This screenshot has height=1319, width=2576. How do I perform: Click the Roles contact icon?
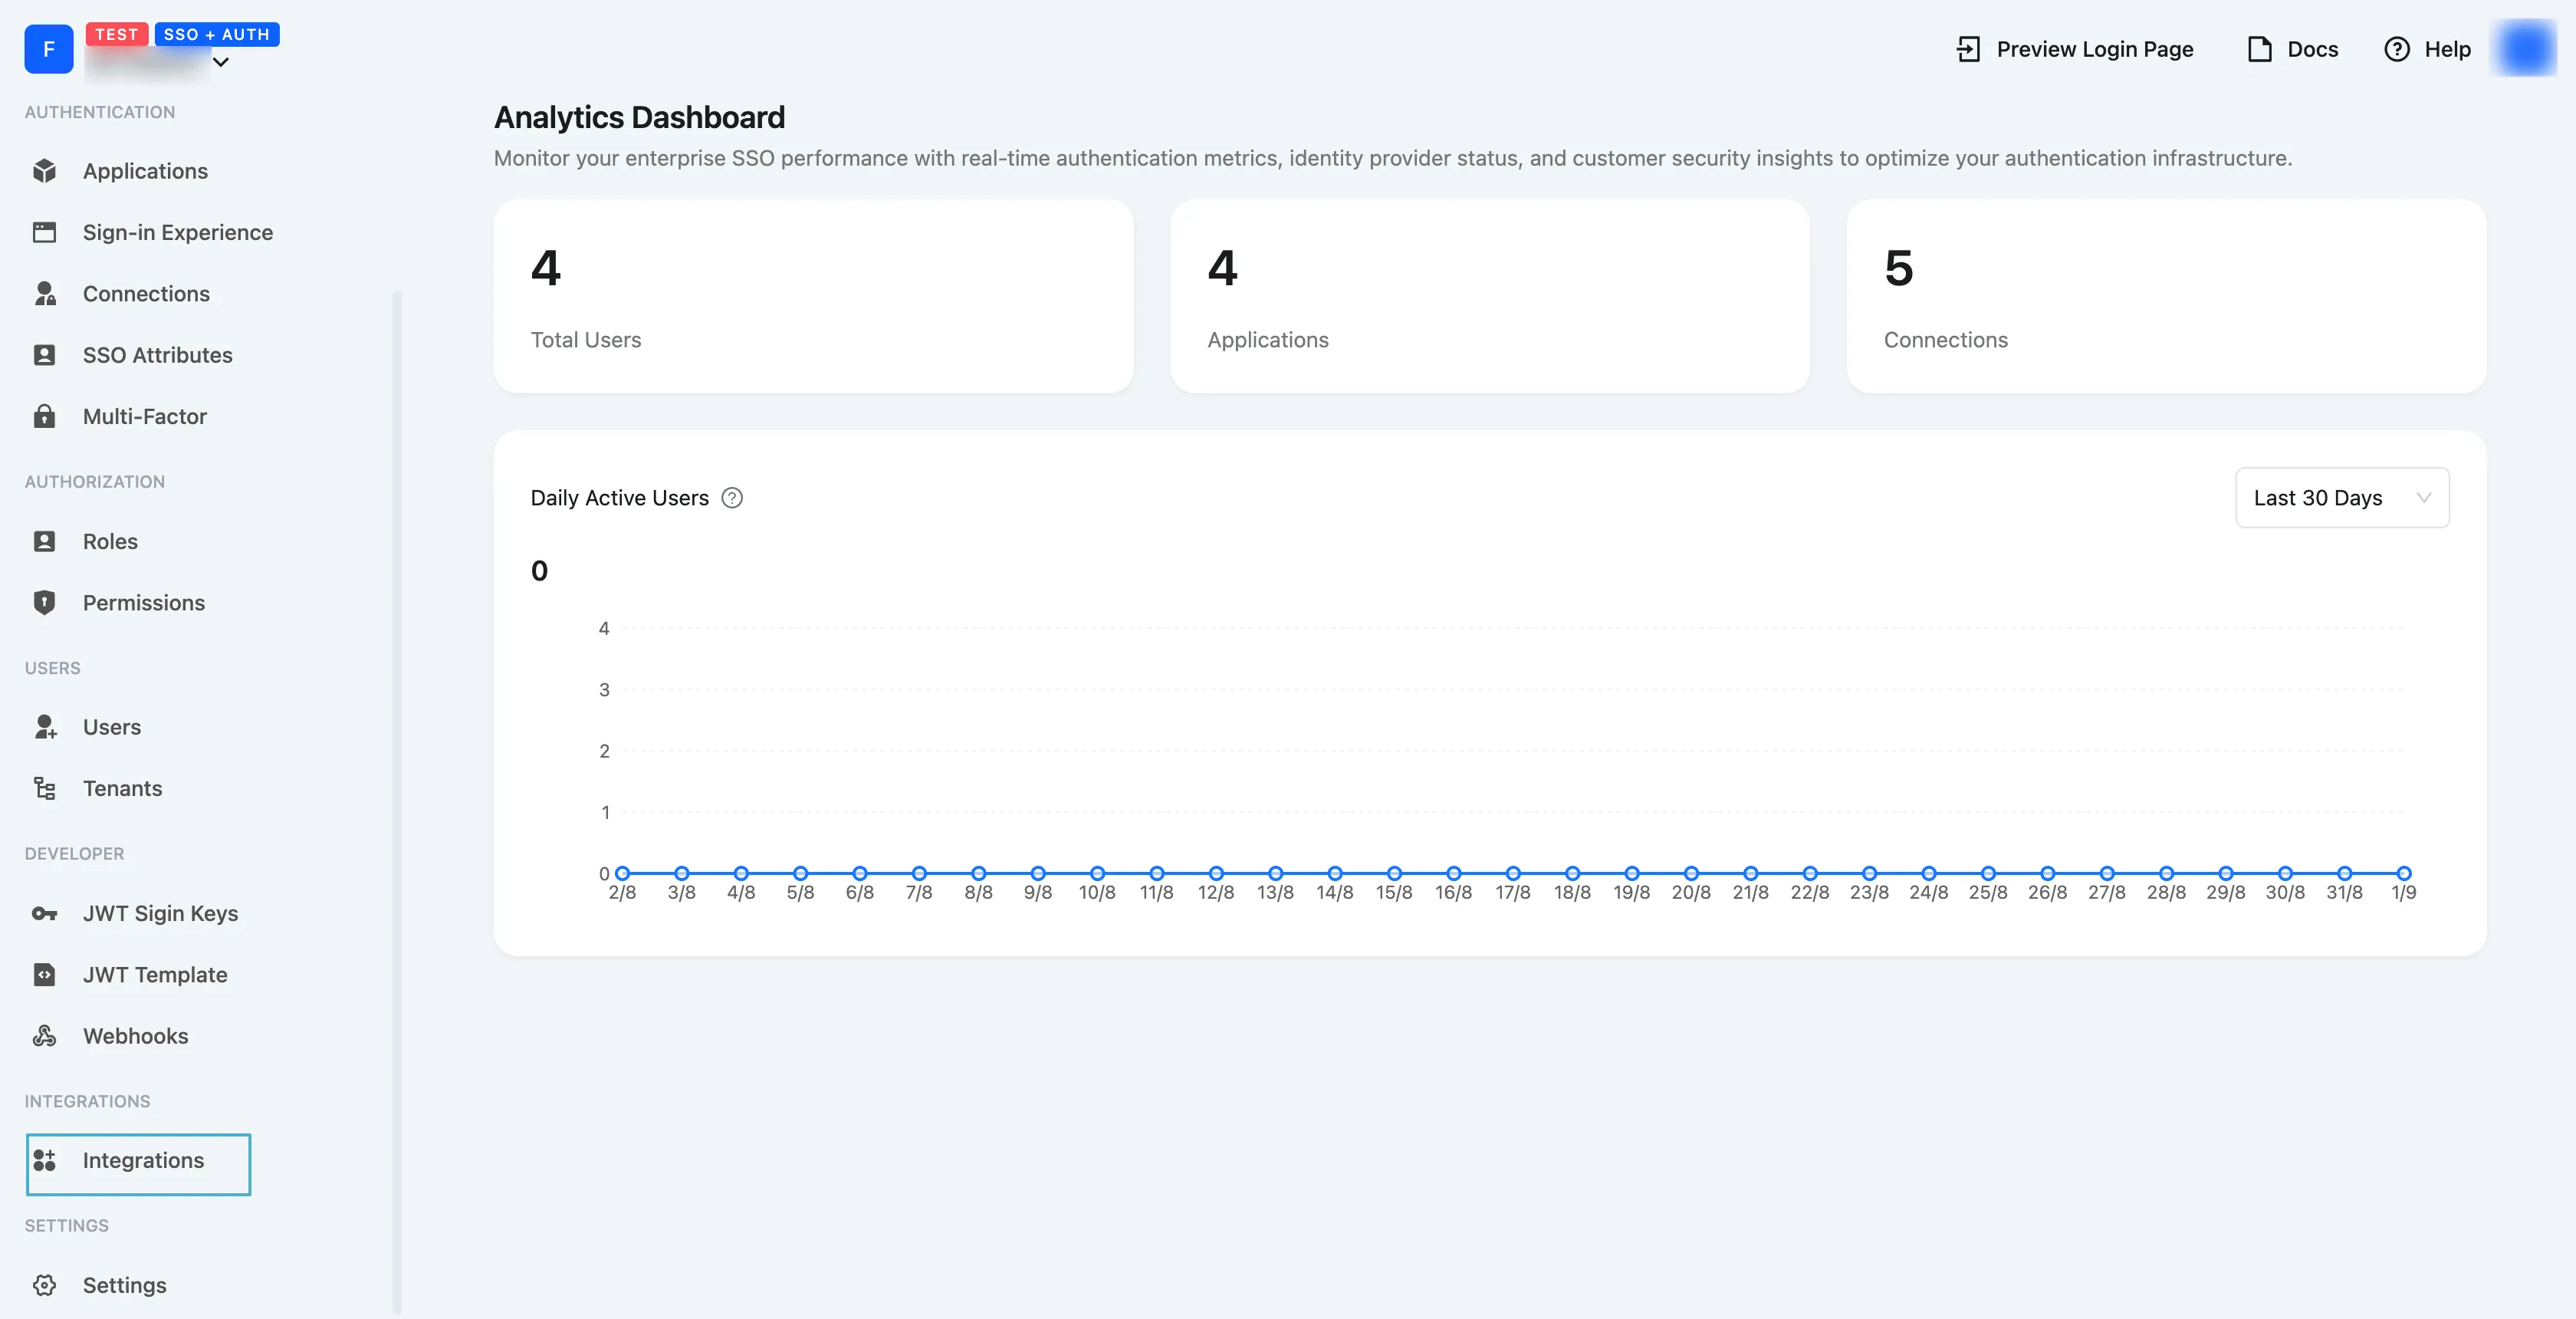tap(45, 541)
